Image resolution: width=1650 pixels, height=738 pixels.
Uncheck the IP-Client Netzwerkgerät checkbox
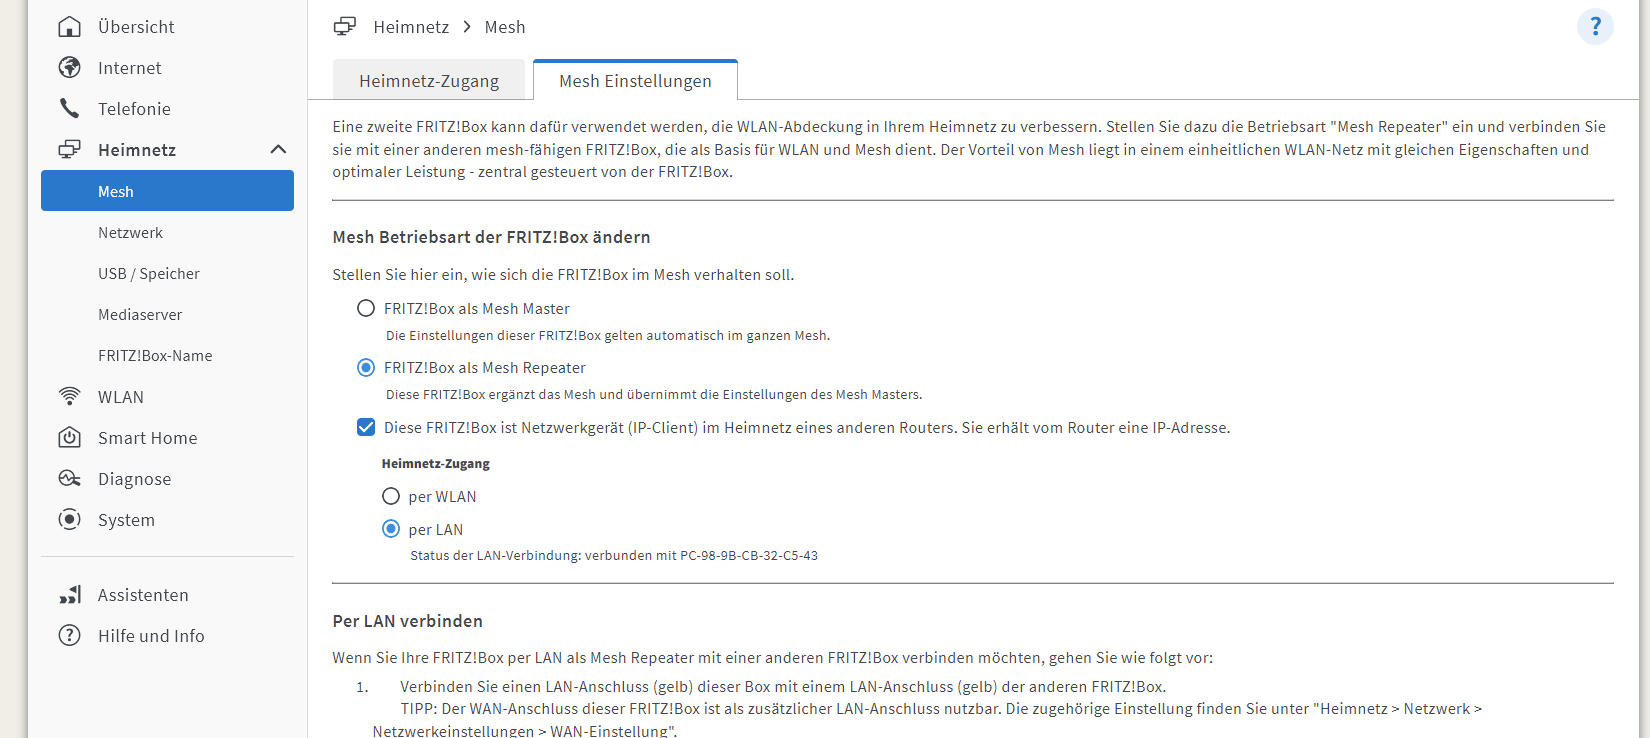pos(366,427)
